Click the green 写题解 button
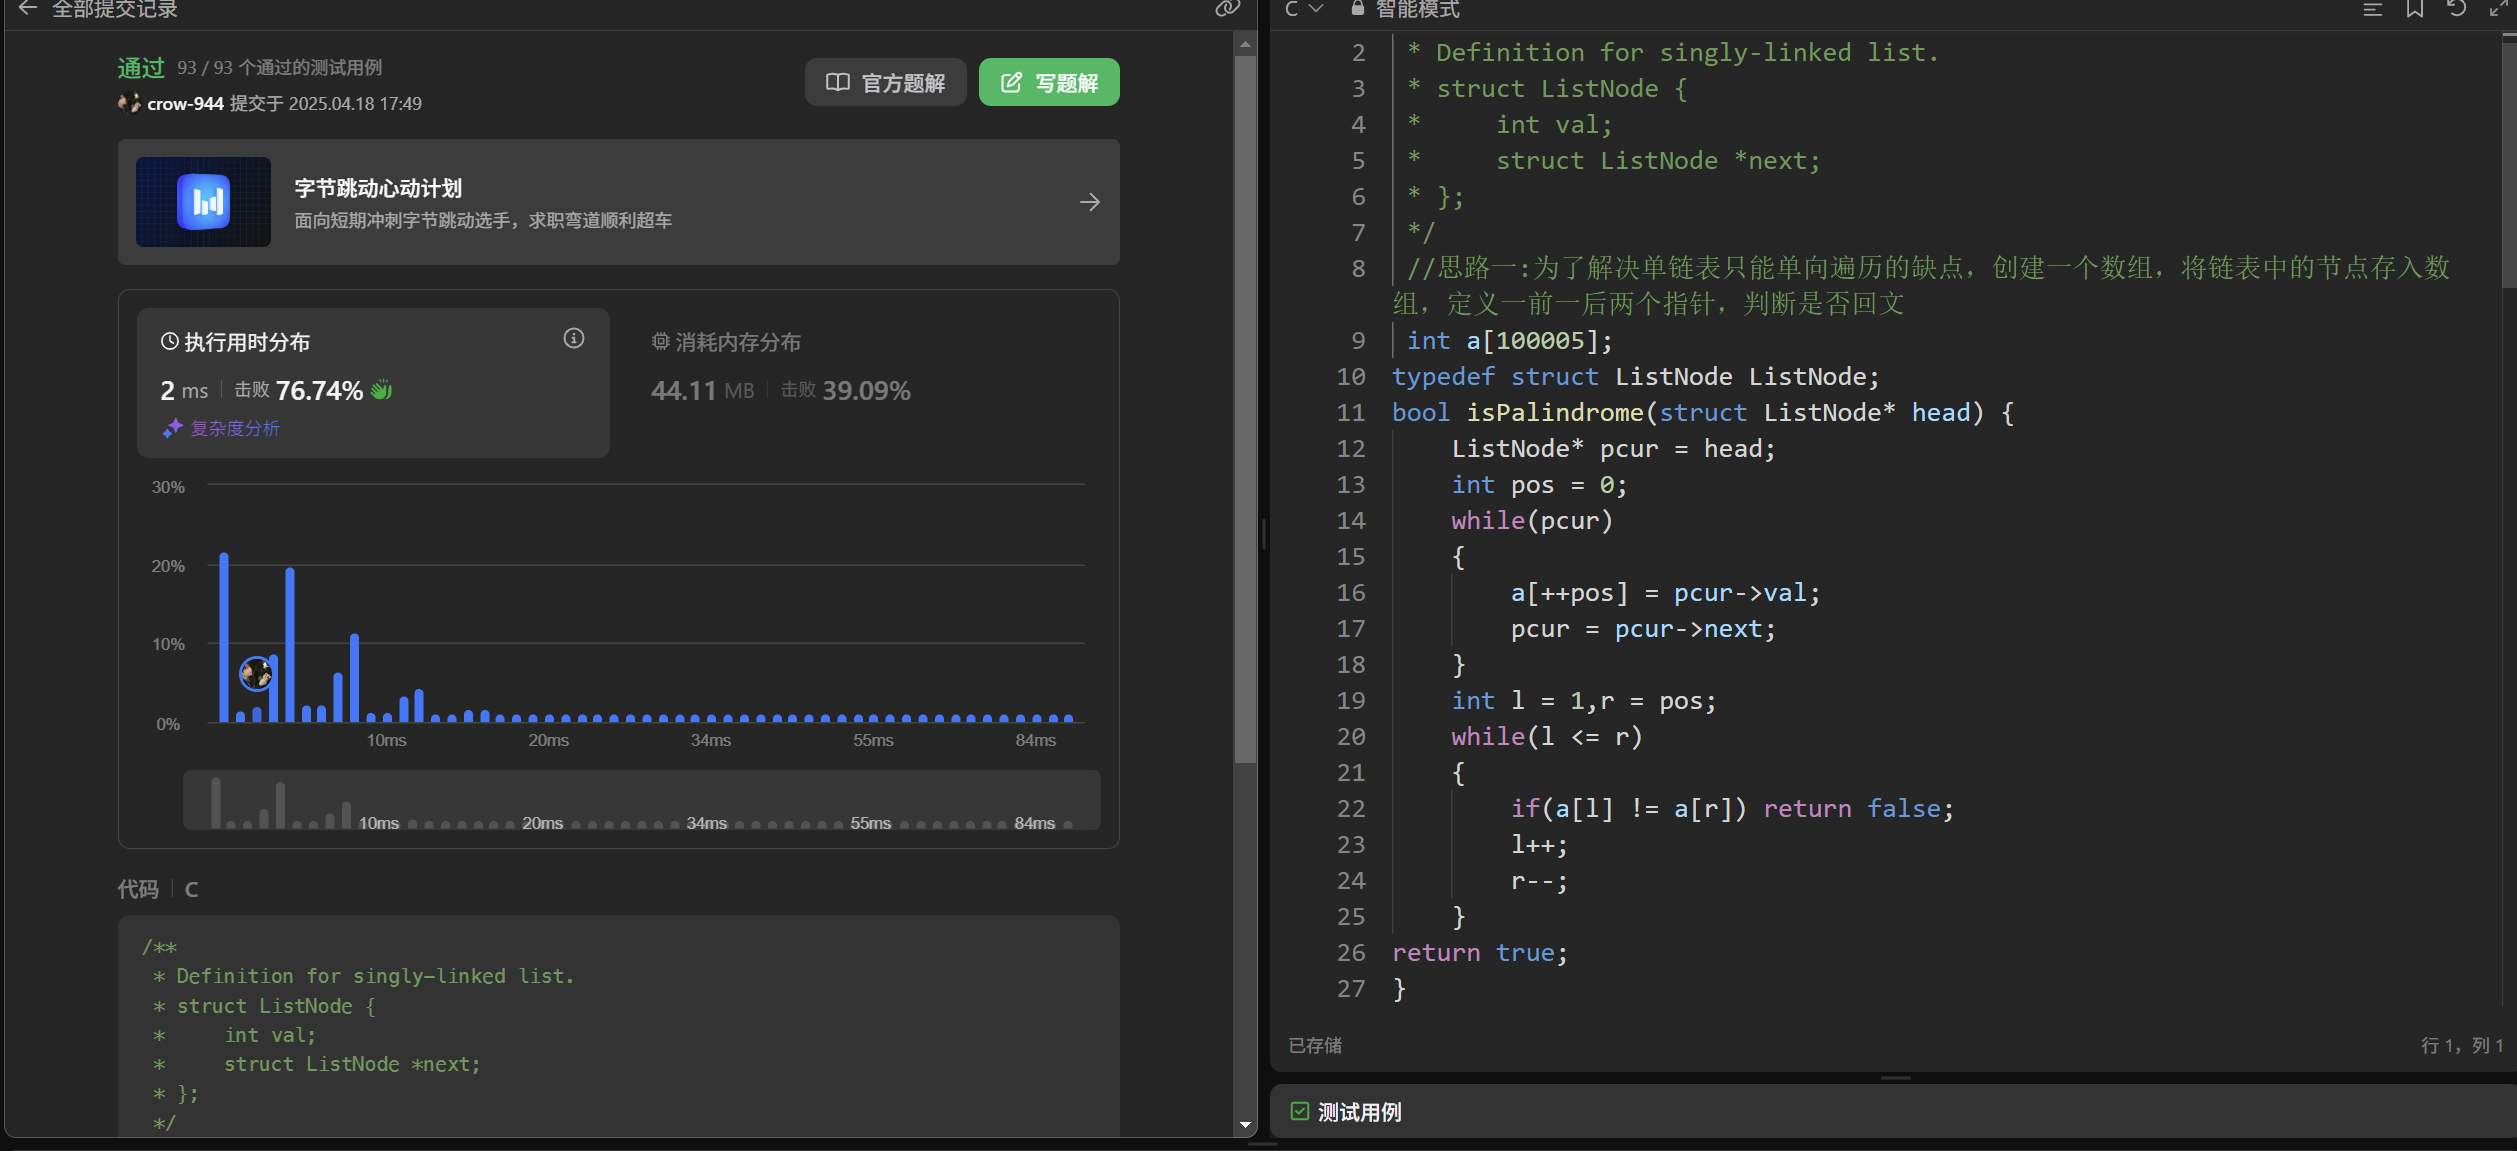 tap(1049, 83)
